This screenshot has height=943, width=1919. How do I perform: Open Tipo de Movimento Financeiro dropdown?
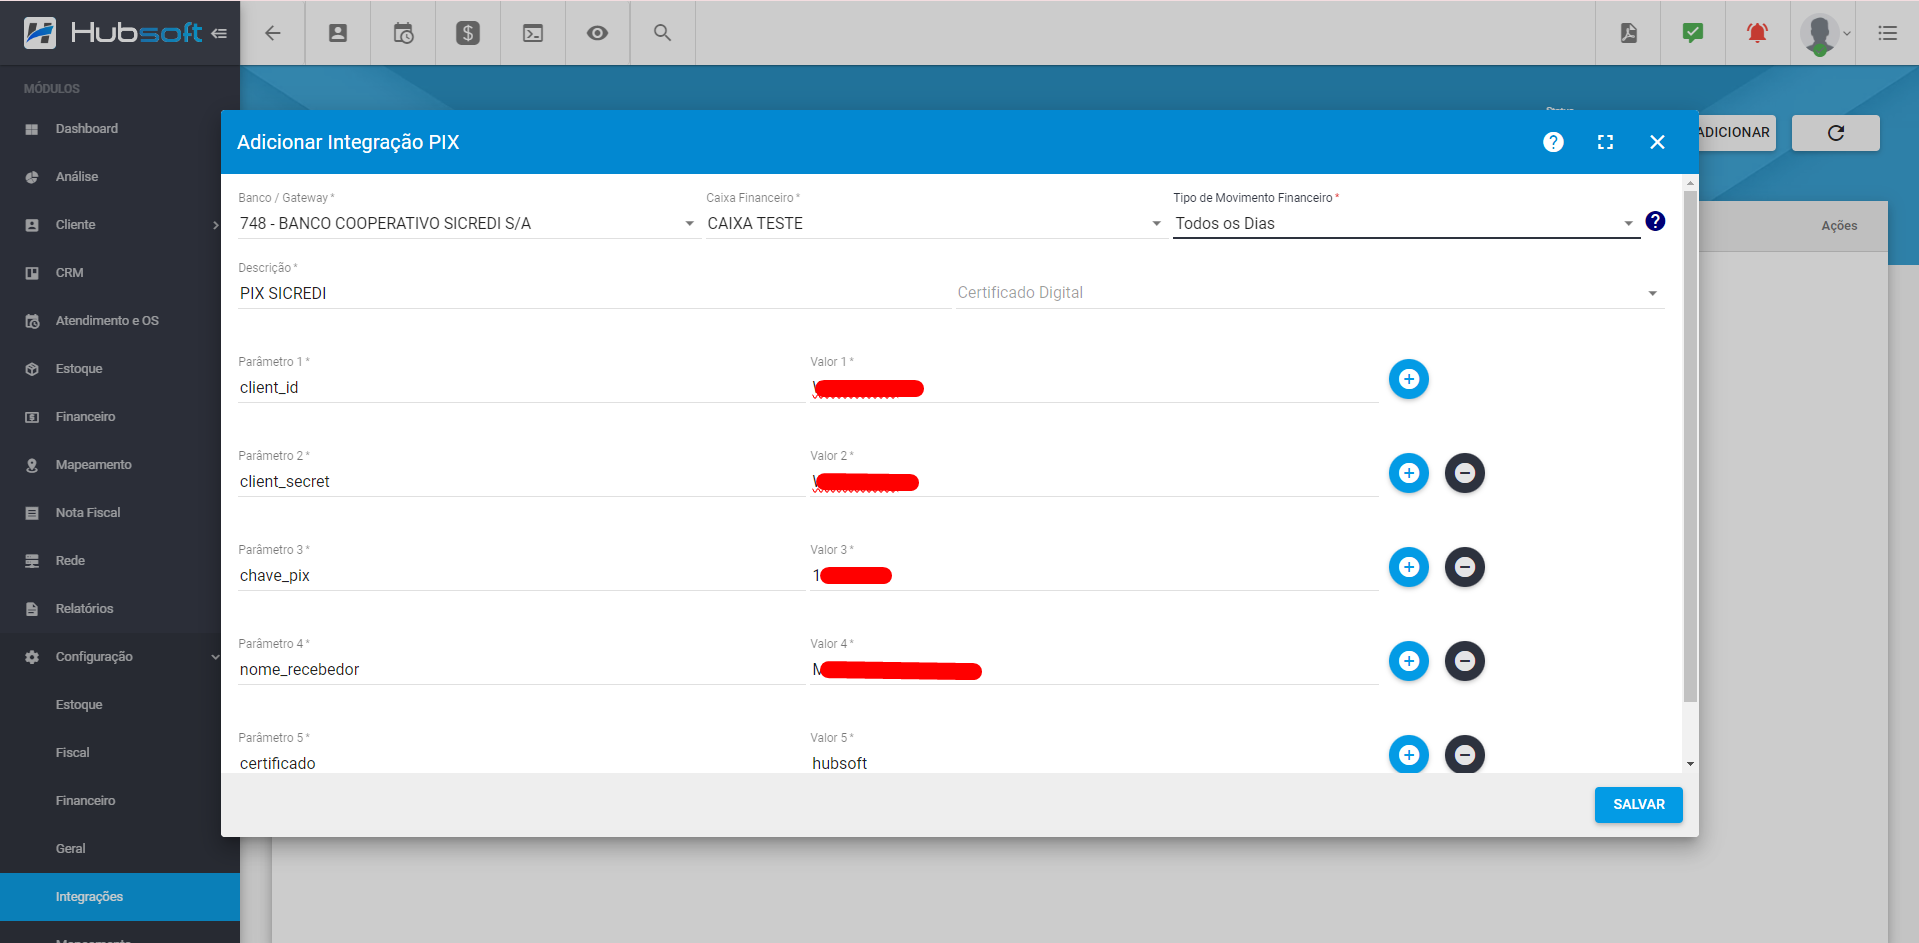pos(1406,223)
